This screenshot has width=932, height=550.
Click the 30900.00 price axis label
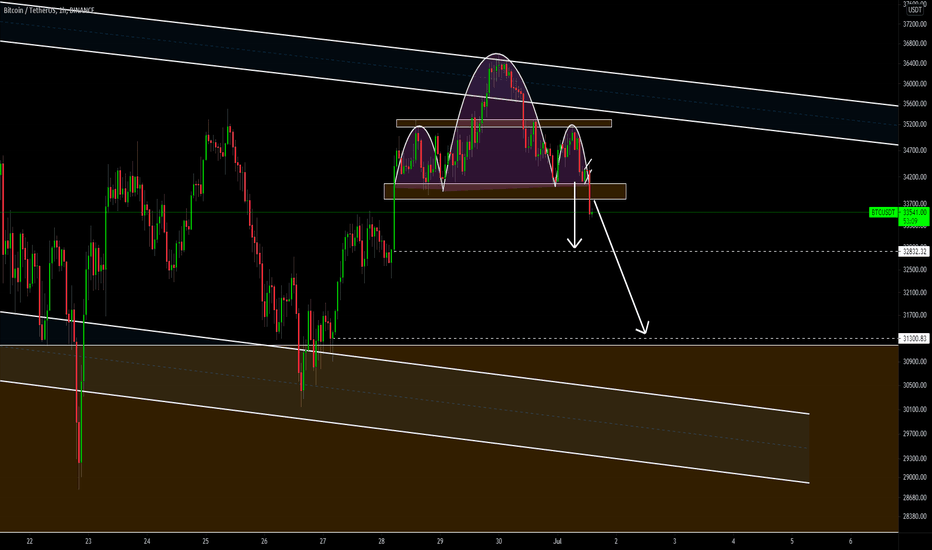click(915, 362)
